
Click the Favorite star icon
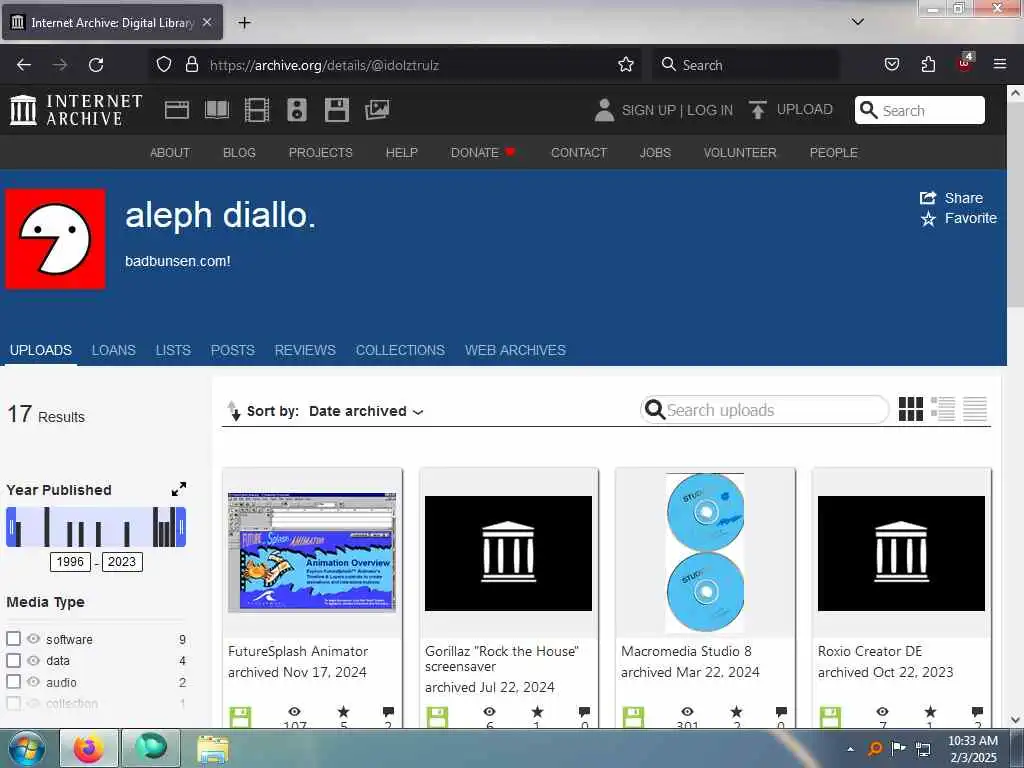tap(928, 219)
